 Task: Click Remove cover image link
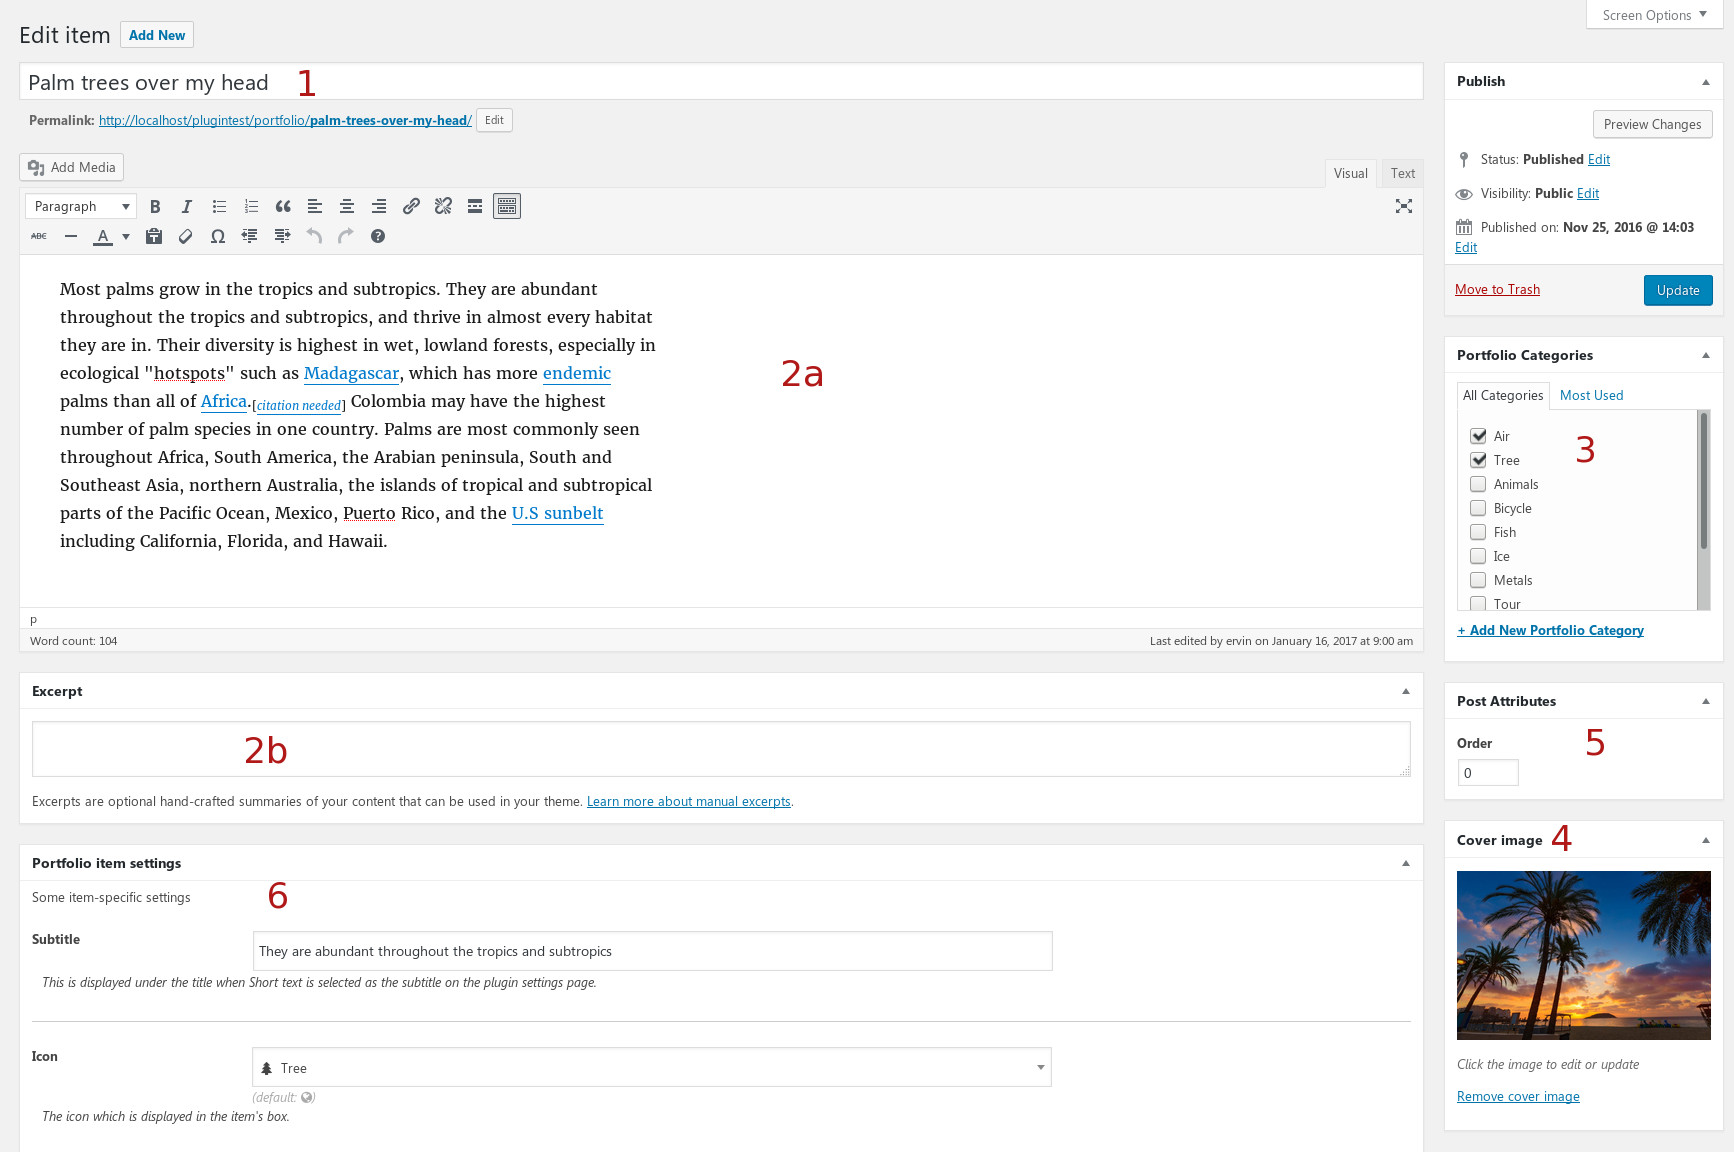(1518, 1096)
